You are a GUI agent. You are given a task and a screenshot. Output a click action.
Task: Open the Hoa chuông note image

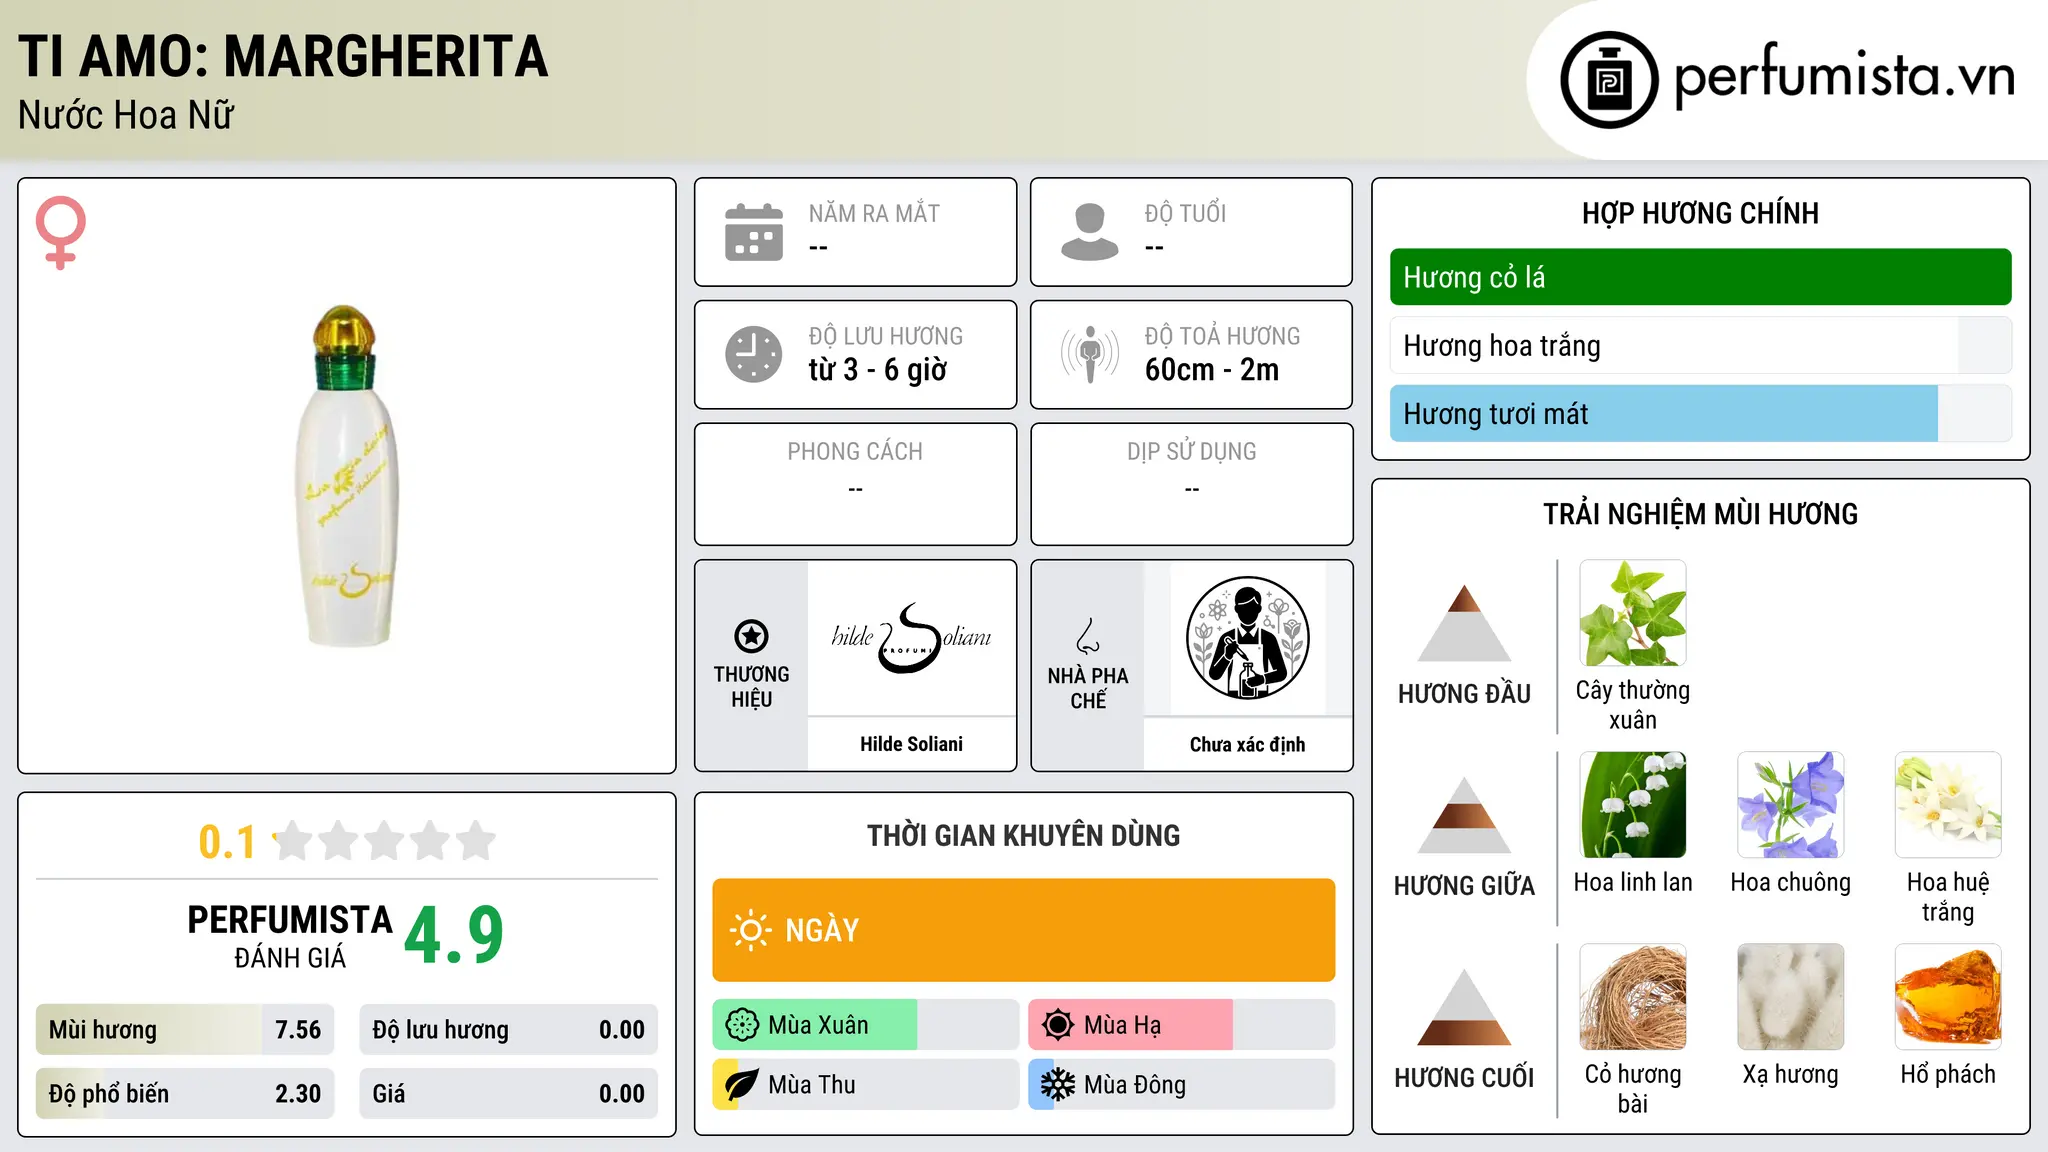(x=1791, y=805)
